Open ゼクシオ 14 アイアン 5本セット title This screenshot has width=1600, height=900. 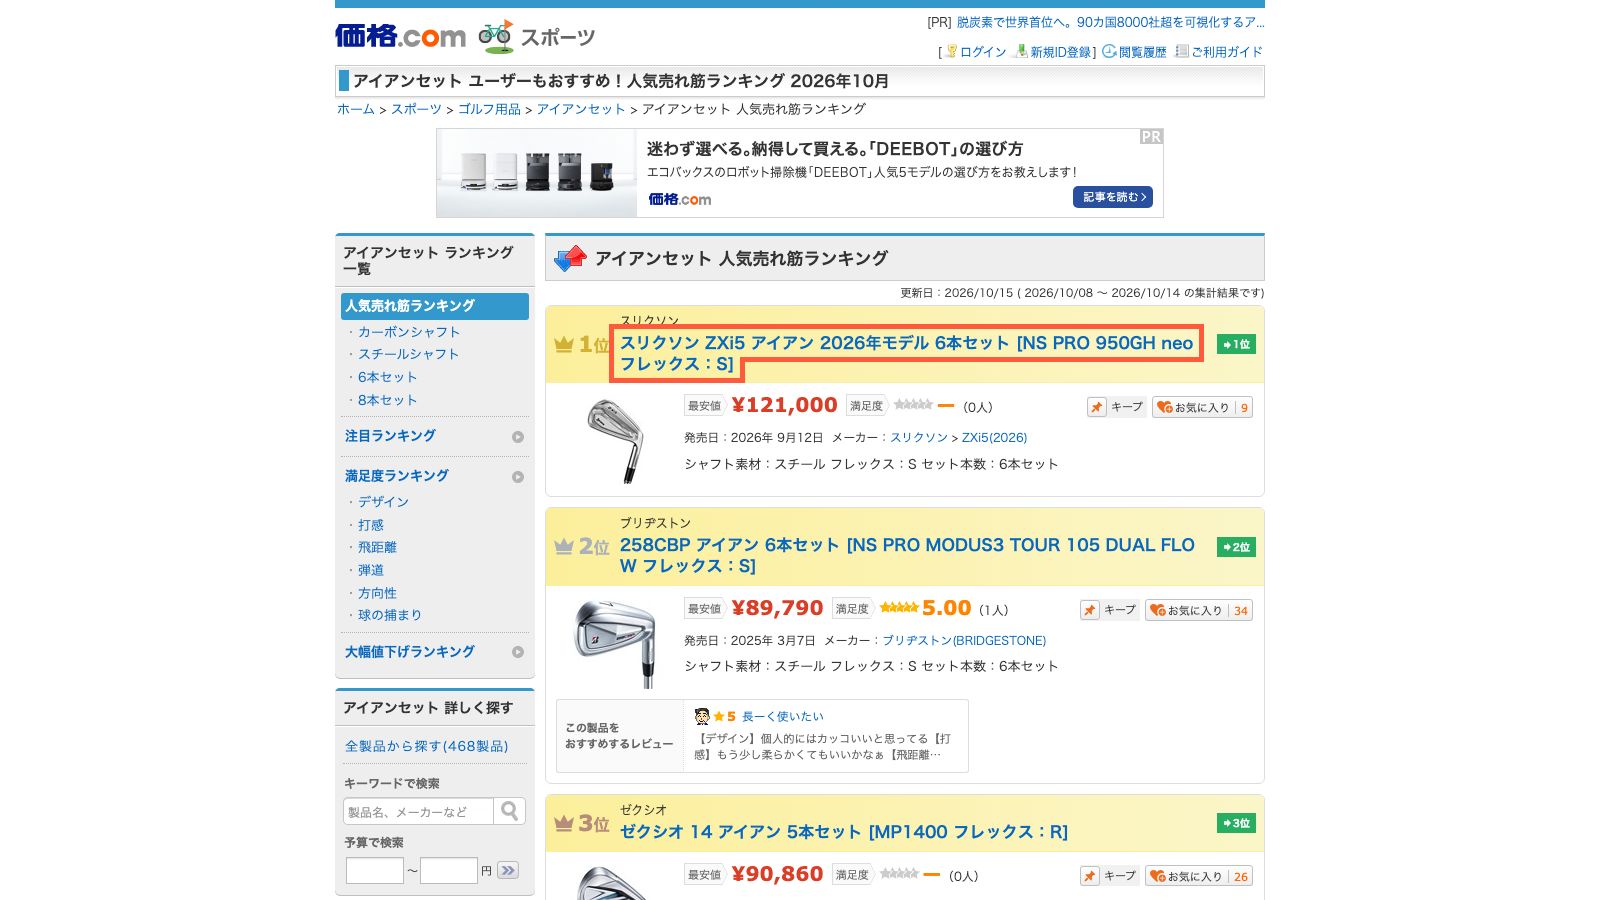pos(844,832)
